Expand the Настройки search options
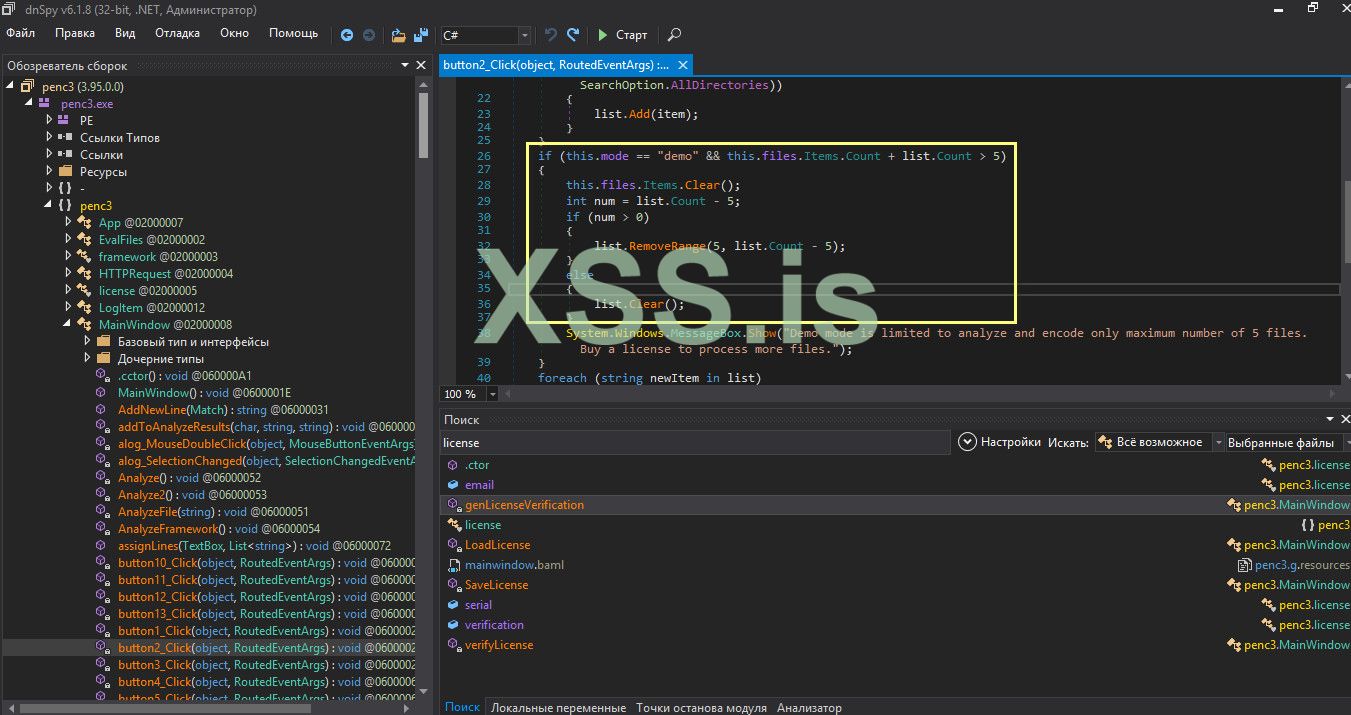1351x715 pixels. tap(967, 442)
